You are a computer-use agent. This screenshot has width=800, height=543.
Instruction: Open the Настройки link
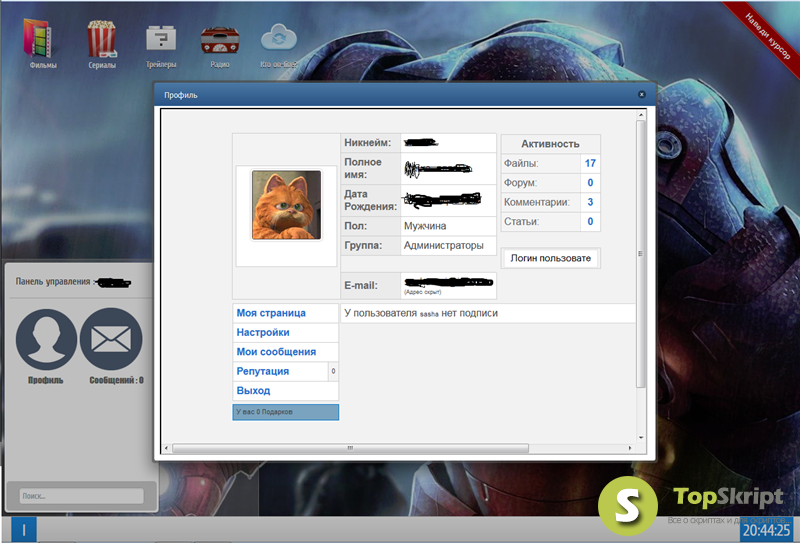pos(263,332)
